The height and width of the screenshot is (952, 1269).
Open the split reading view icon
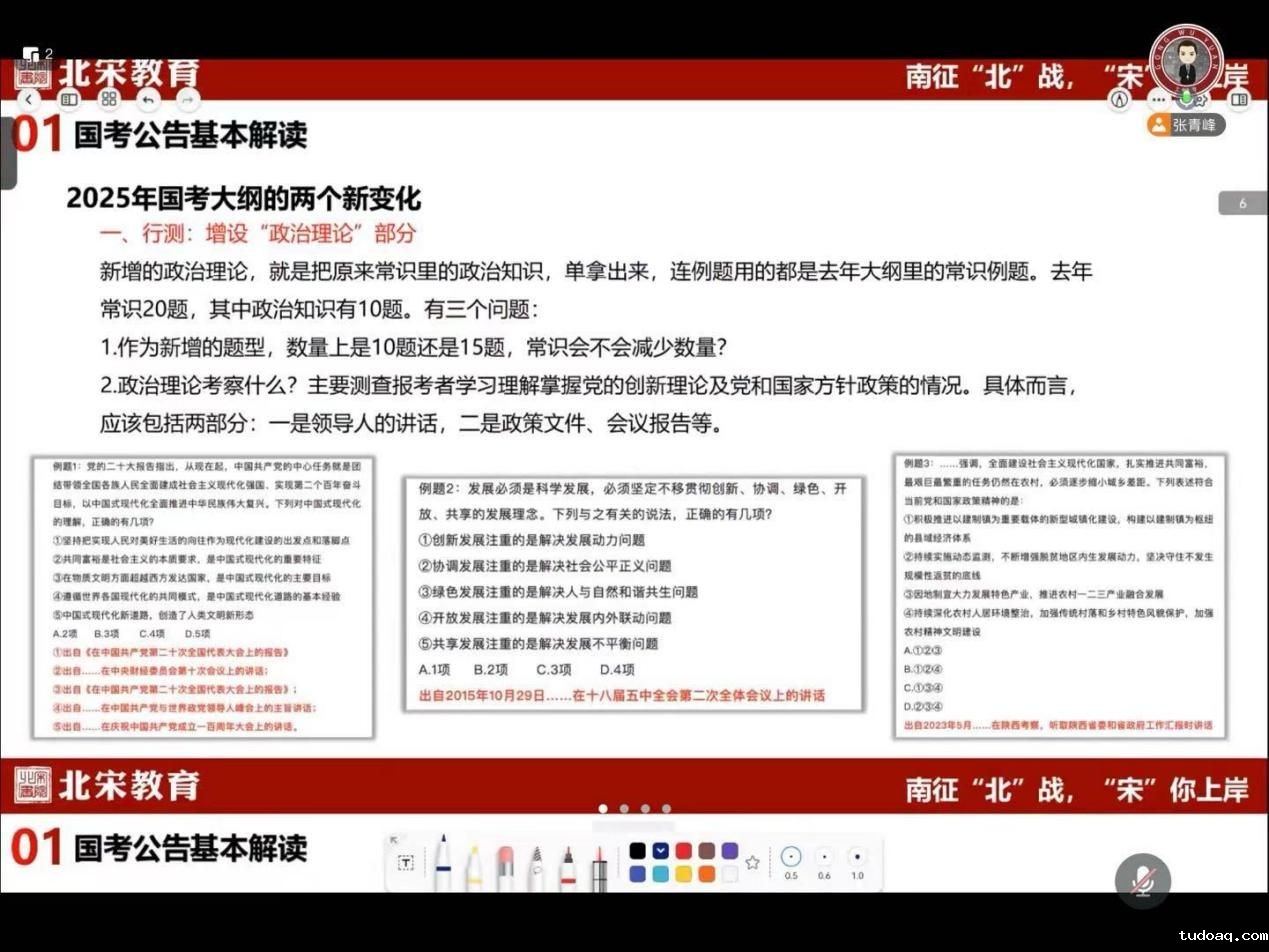(1239, 99)
